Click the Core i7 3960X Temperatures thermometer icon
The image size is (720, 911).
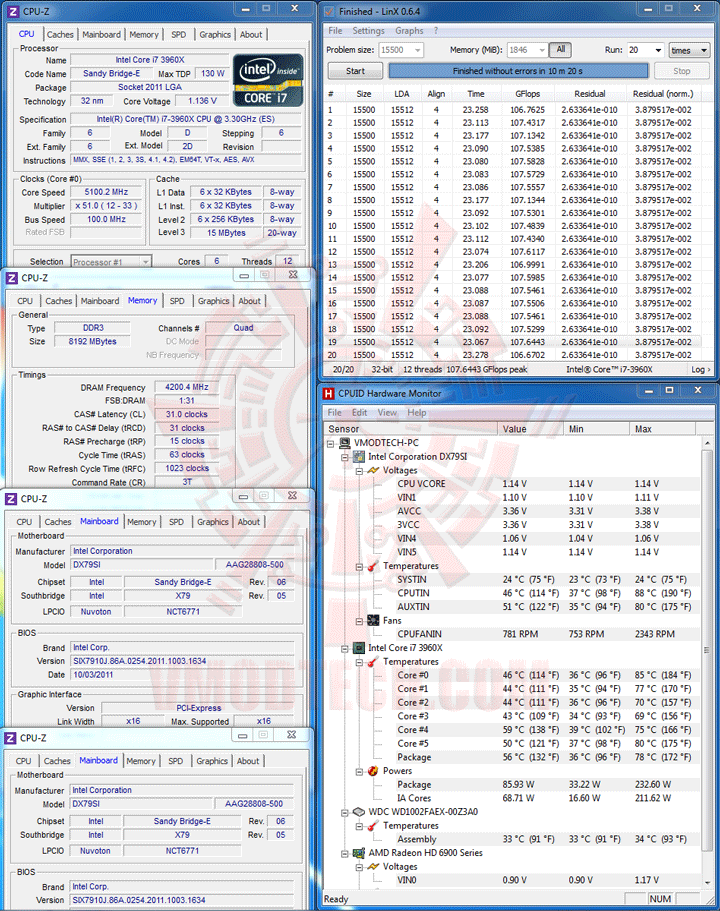(373, 662)
